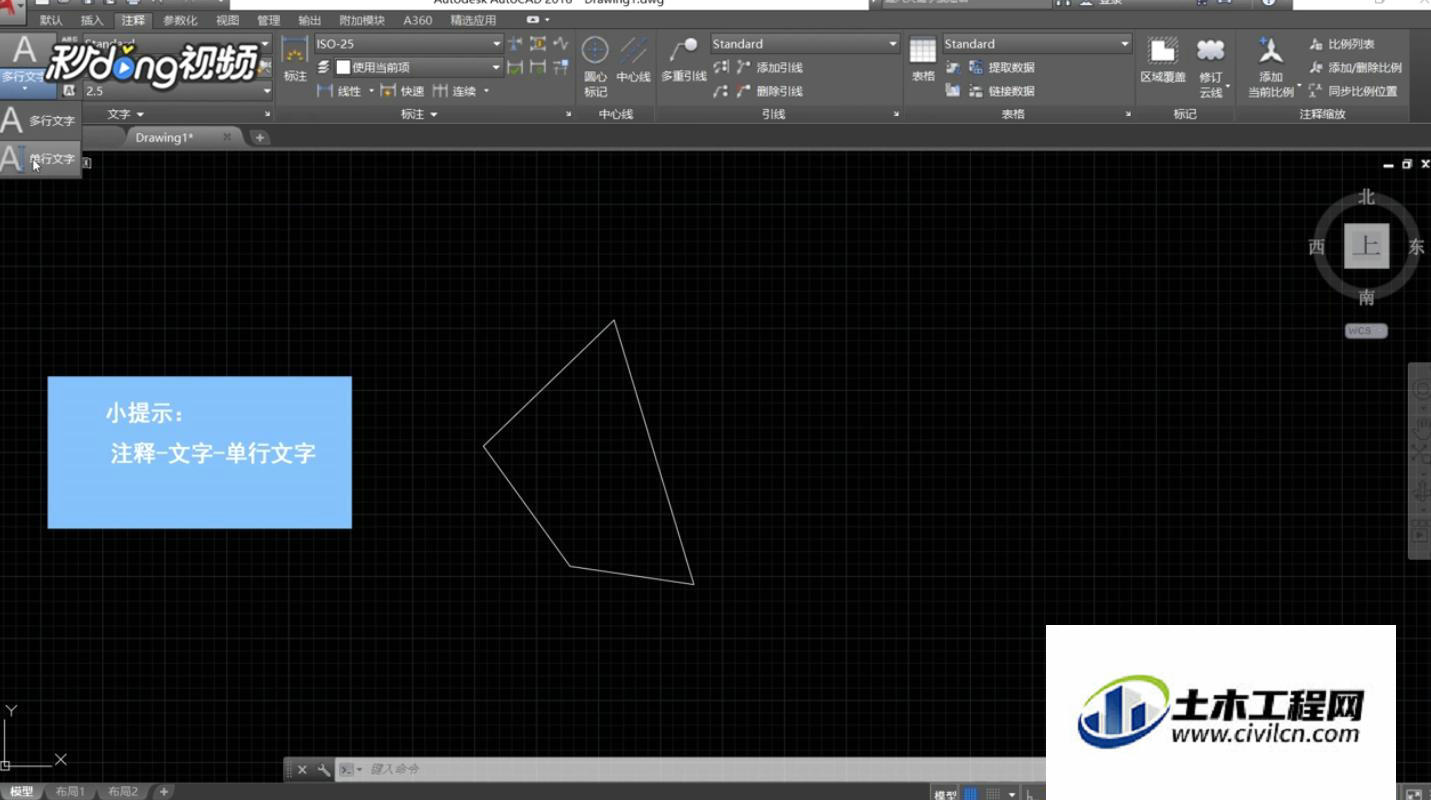Open the 线性 dimension type arrow
The width and height of the screenshot is (1431, 800).
click(371, 91)
